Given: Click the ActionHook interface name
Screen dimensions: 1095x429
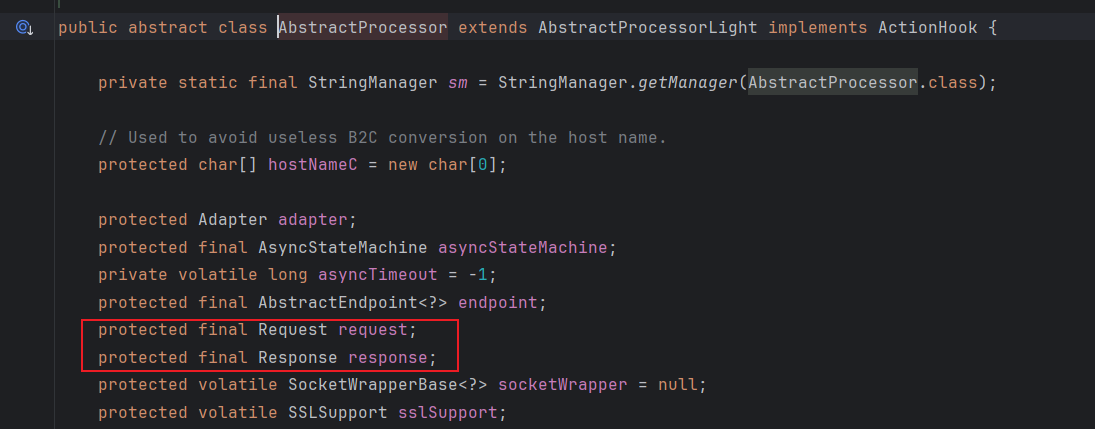Looking at the screenshot, I should (x=928, y=28).
